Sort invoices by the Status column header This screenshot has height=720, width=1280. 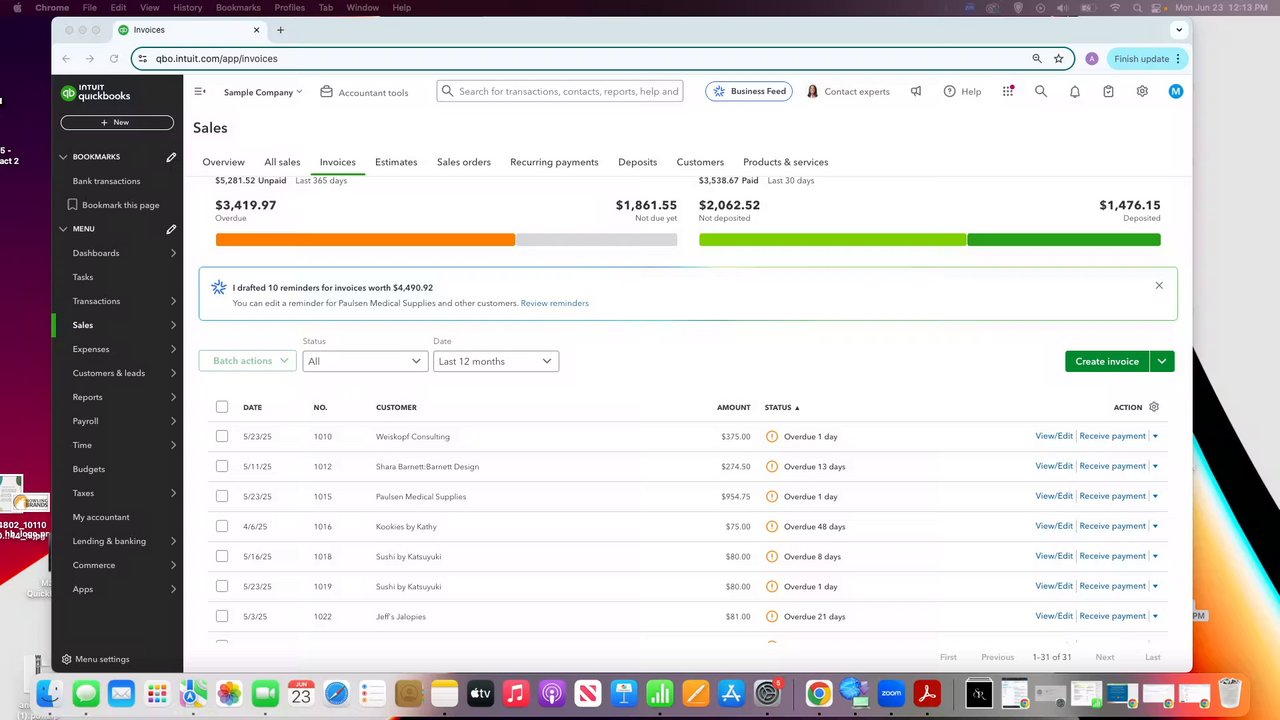point(782,407)
